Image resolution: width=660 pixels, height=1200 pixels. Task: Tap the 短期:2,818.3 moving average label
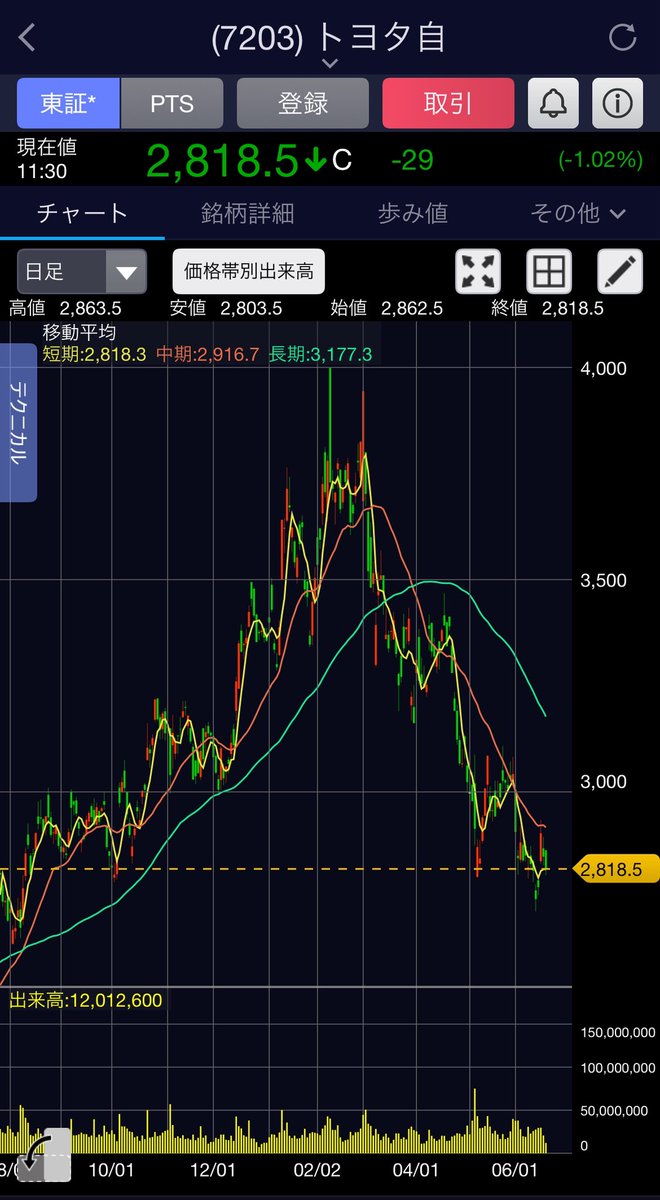point(96,354)
